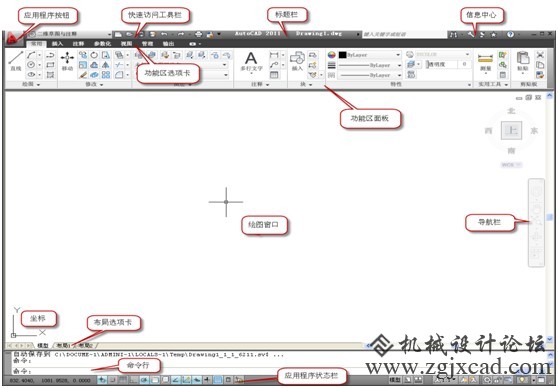
Task: Click the black color swatch in Properties panel
Action: [342, 55]
